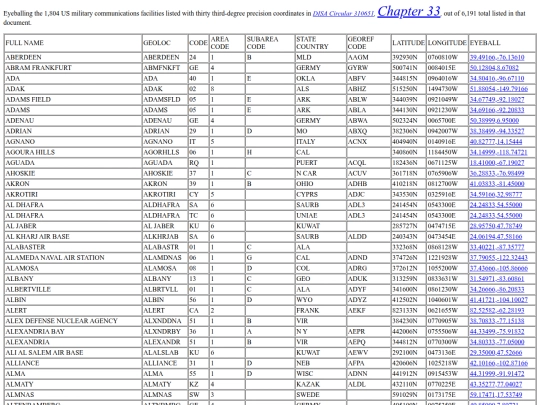This screenshot has width=540, height=405.
Task: Select the ALKHRJAB geoloc cell
Action: [165, 237]
